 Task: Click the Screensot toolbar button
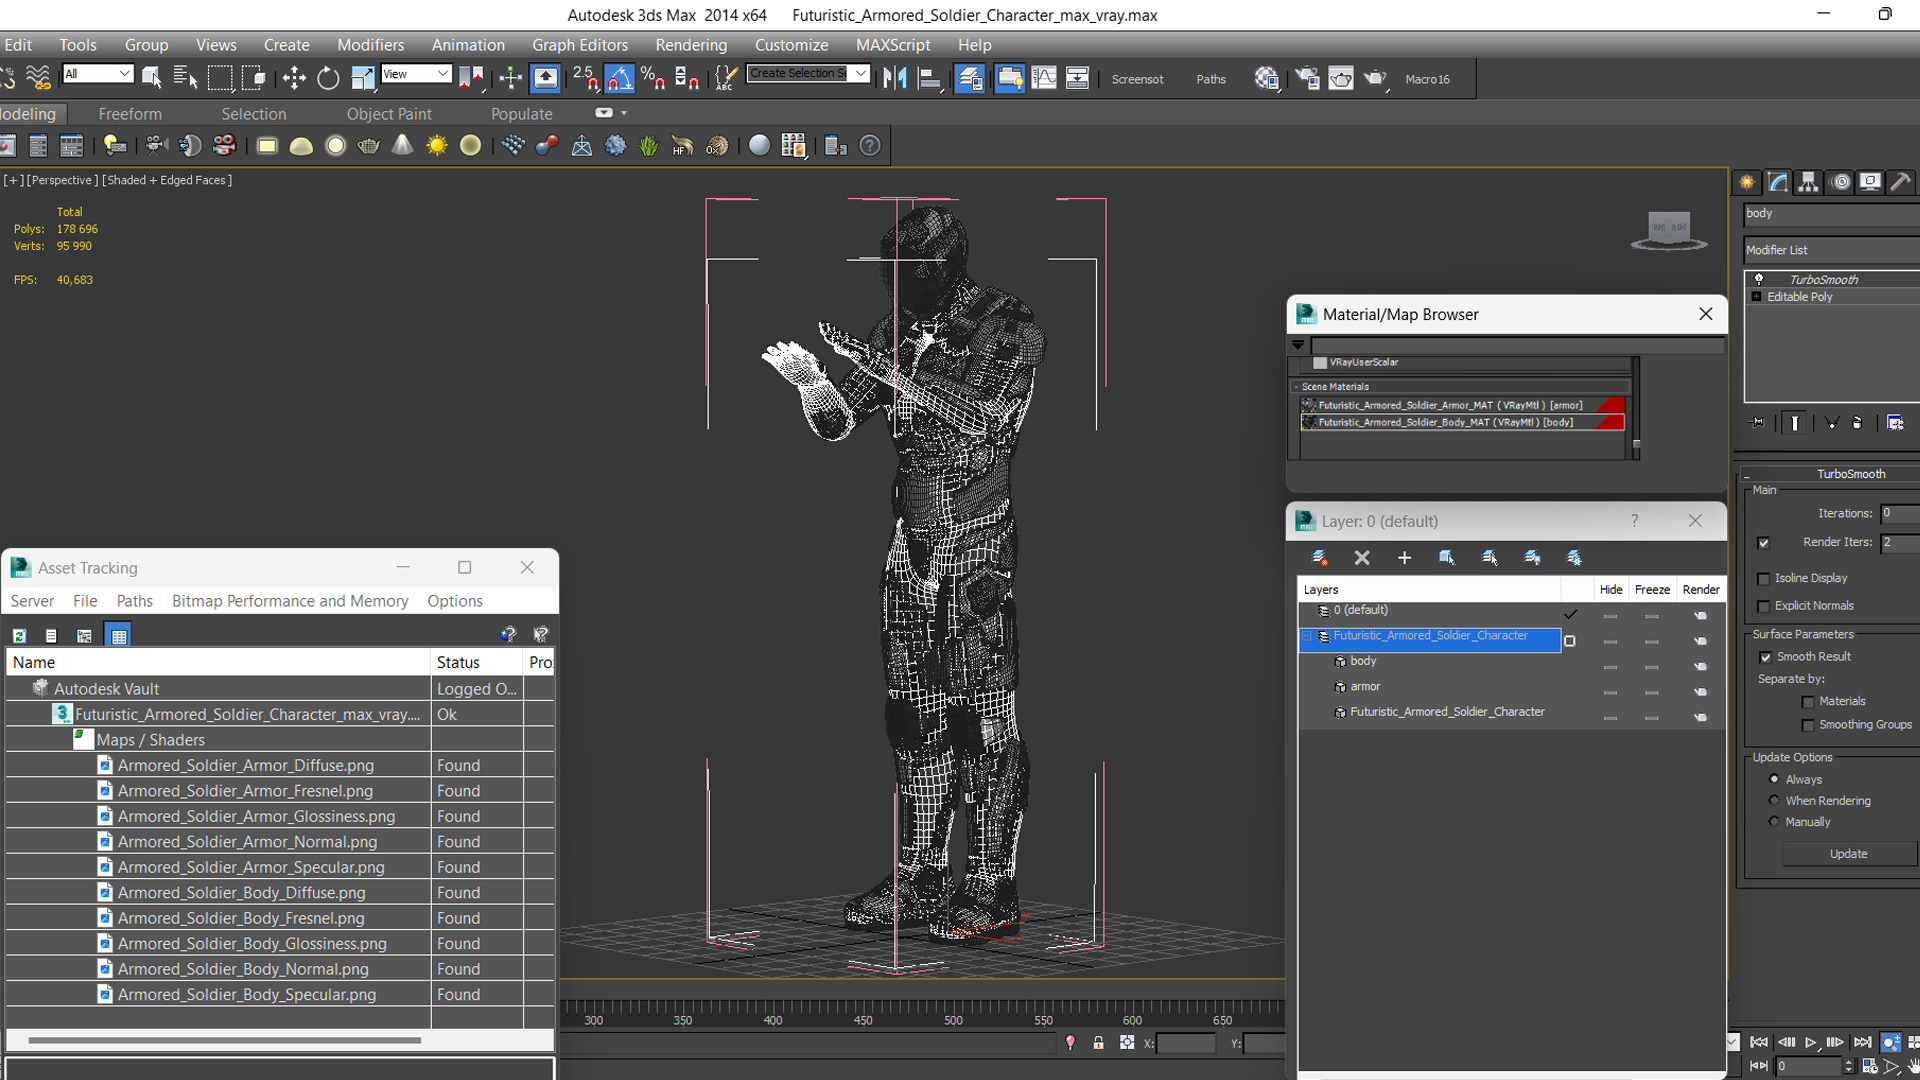pyautogui.click(x=1137, y=79)
